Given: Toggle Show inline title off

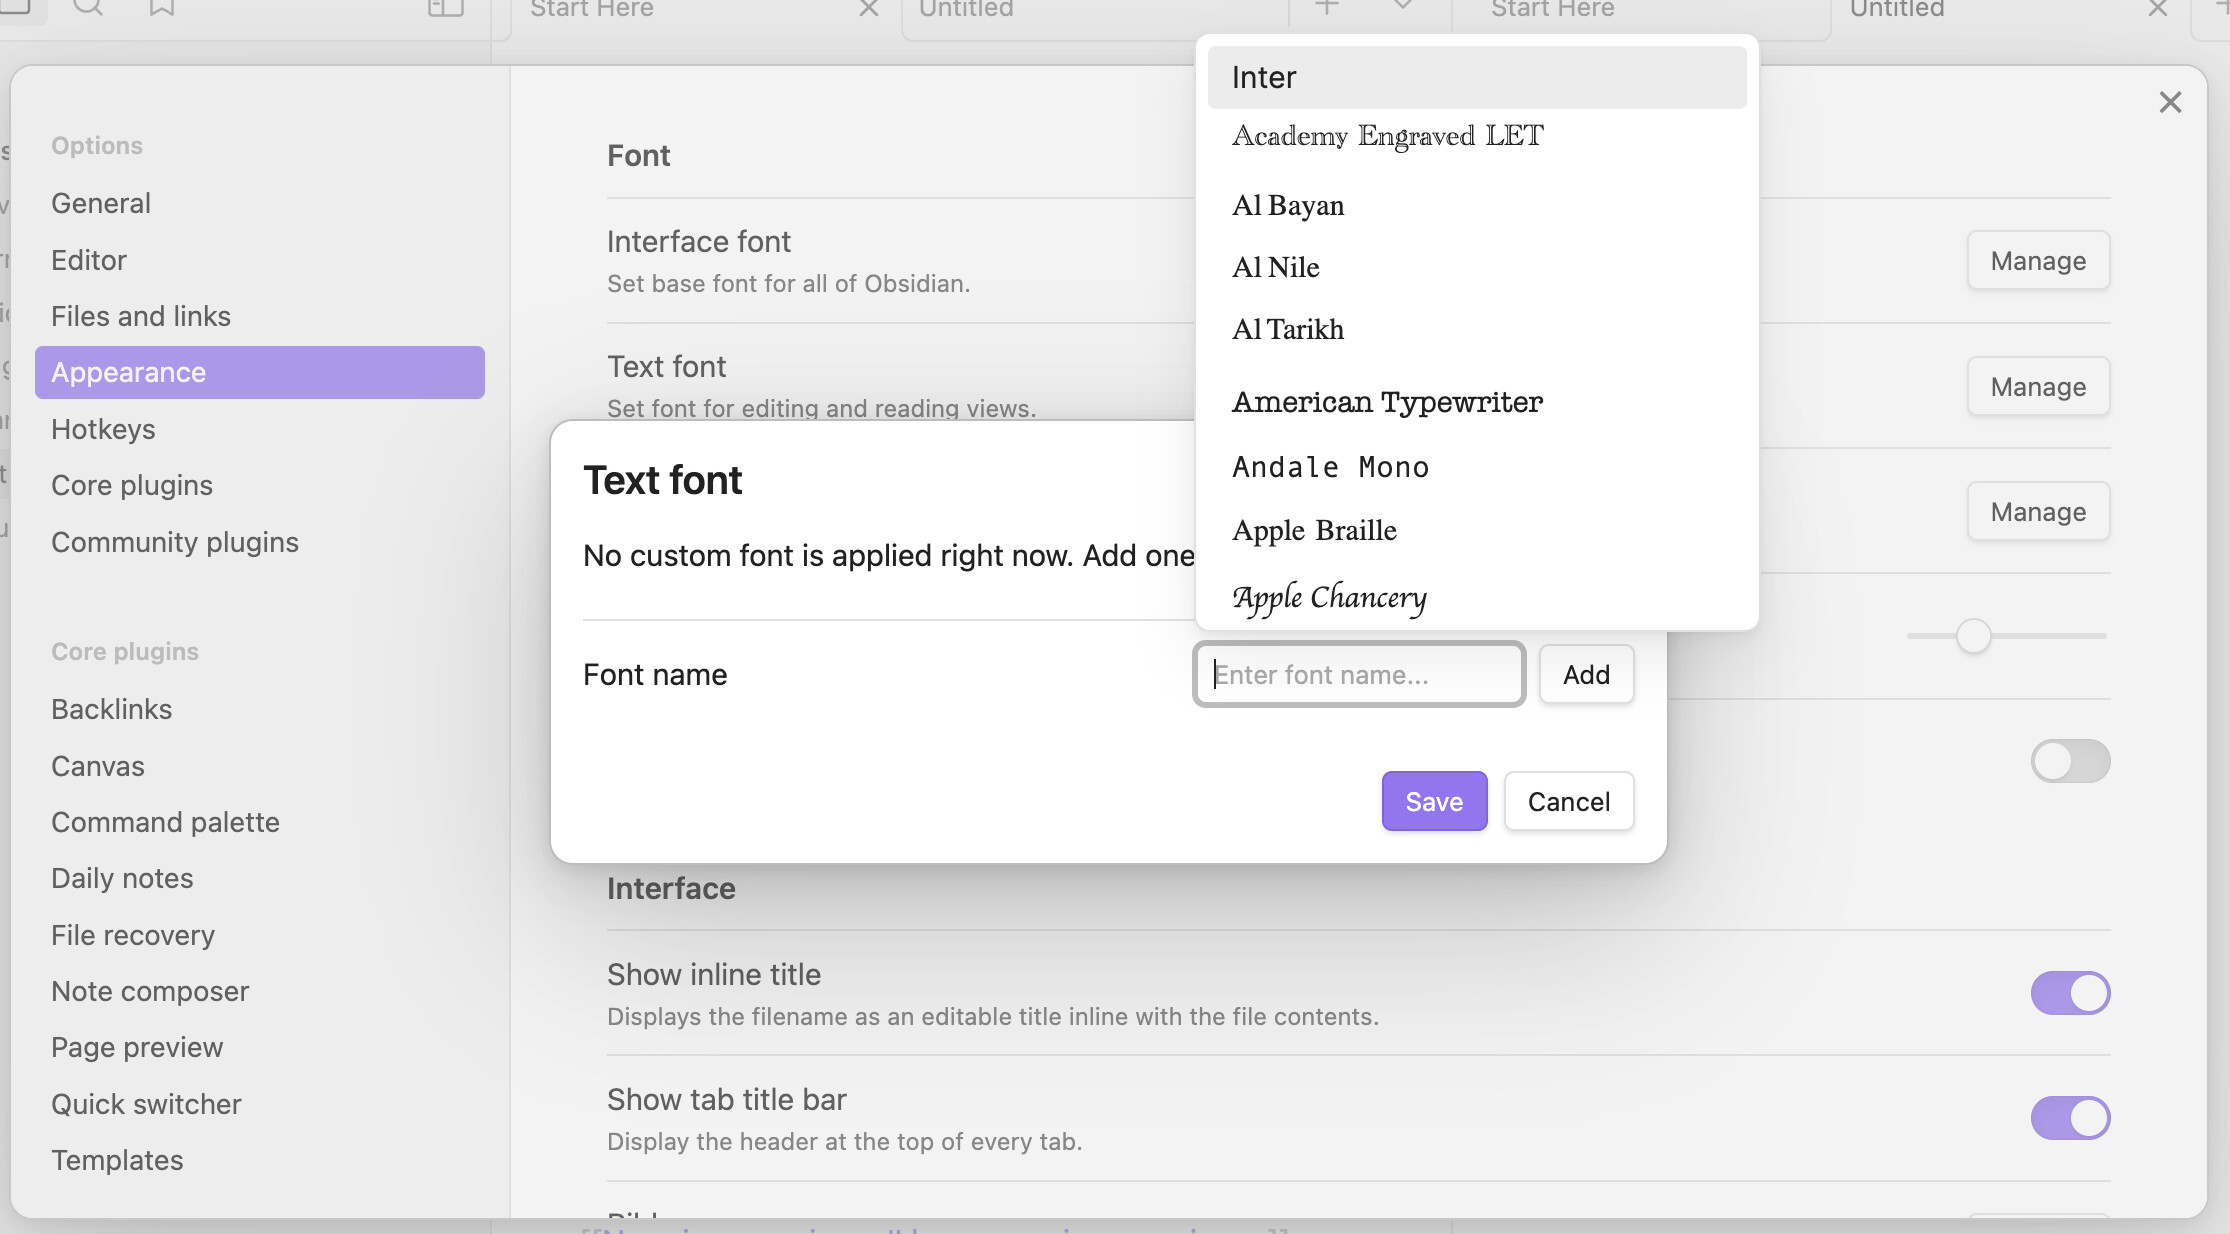Looking at the screenshot, I should pyautogui.click(x=2069, y=993).
